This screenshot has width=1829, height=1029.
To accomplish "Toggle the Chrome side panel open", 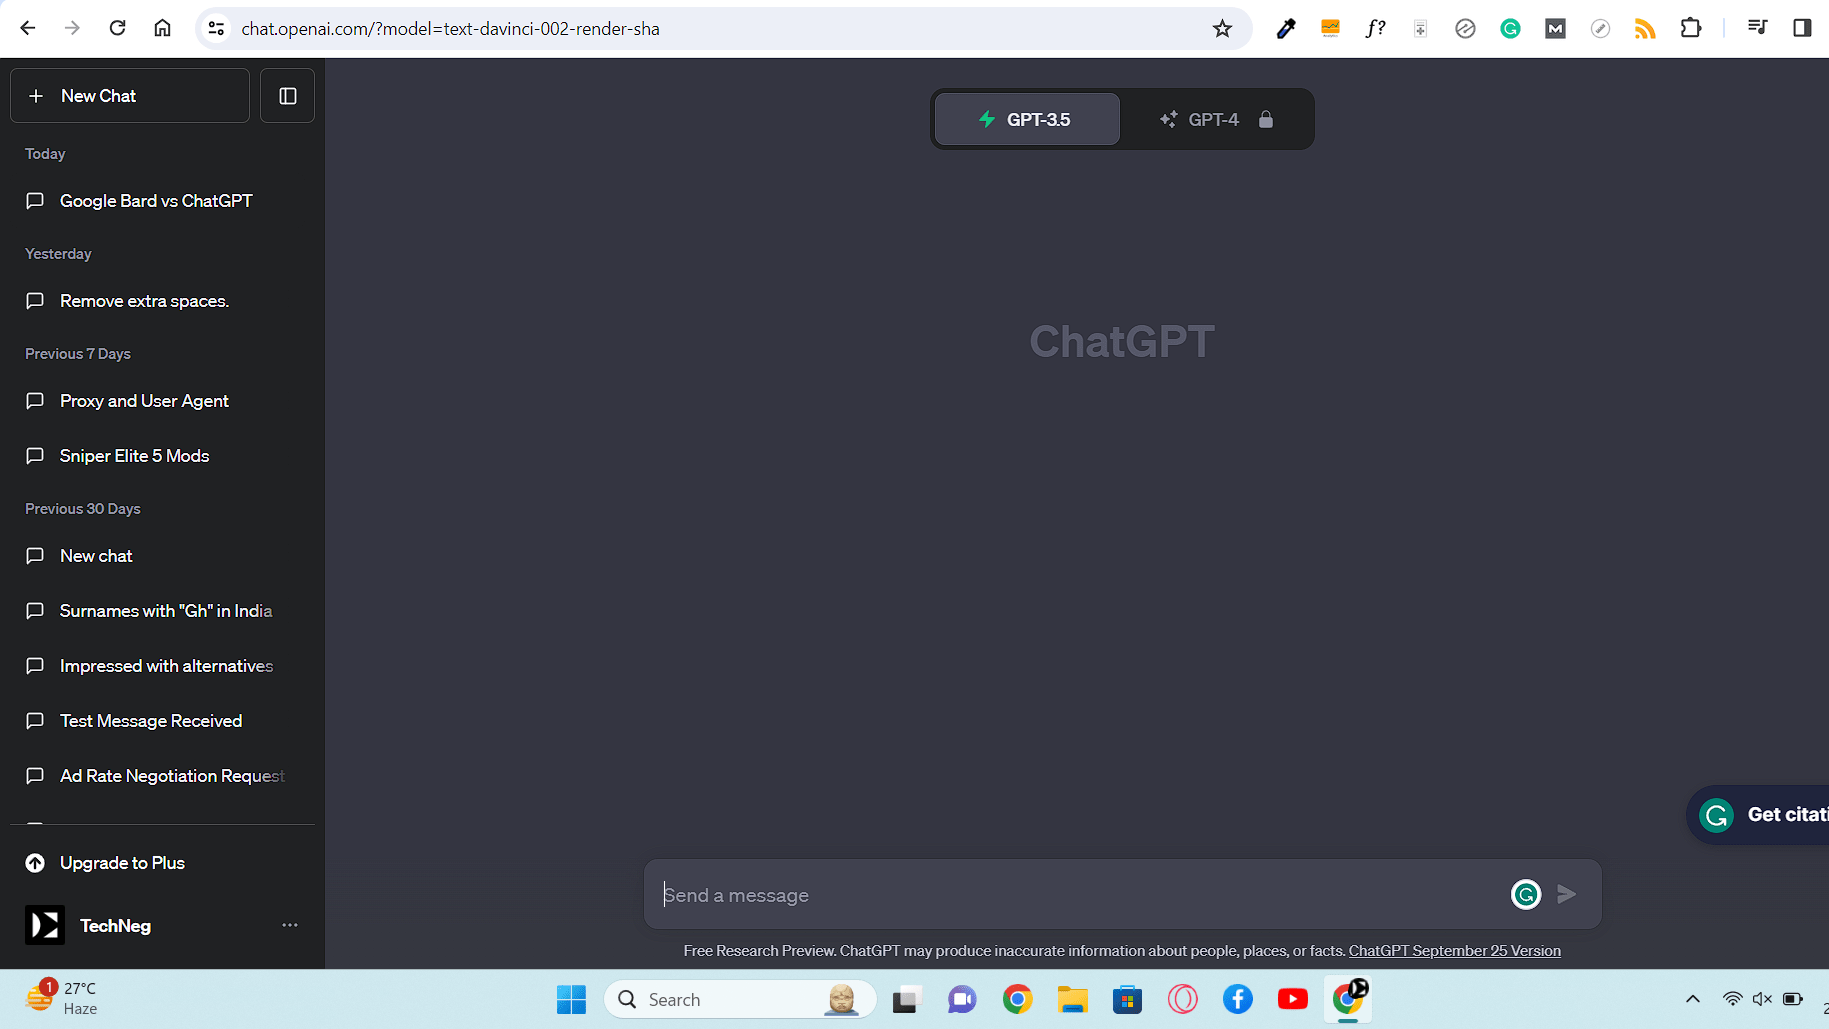I will 1803,28.
